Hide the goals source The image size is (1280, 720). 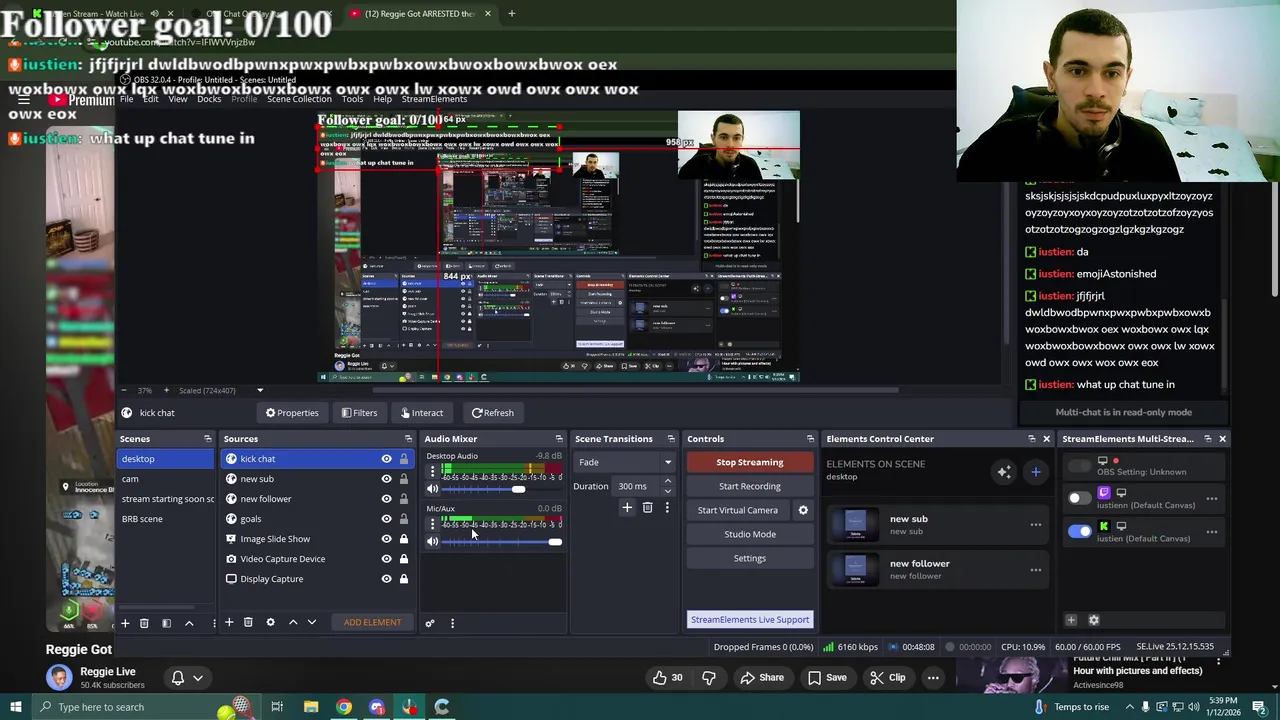(x=386, y=519)
